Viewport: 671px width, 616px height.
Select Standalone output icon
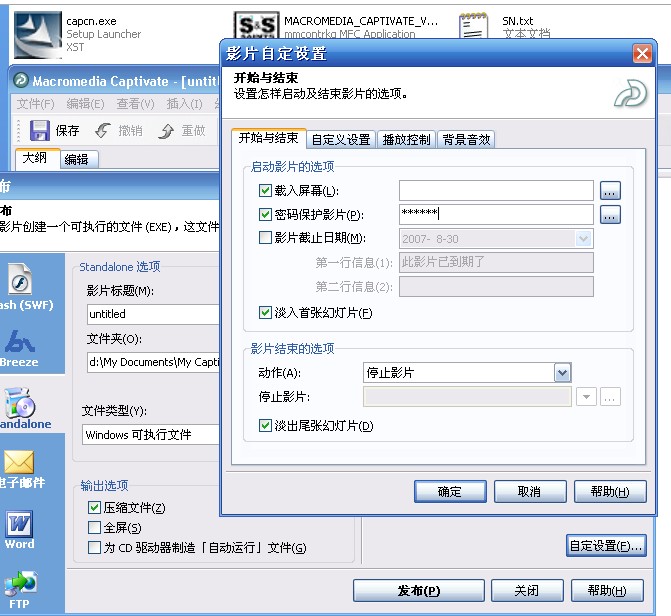click(20, 402)
